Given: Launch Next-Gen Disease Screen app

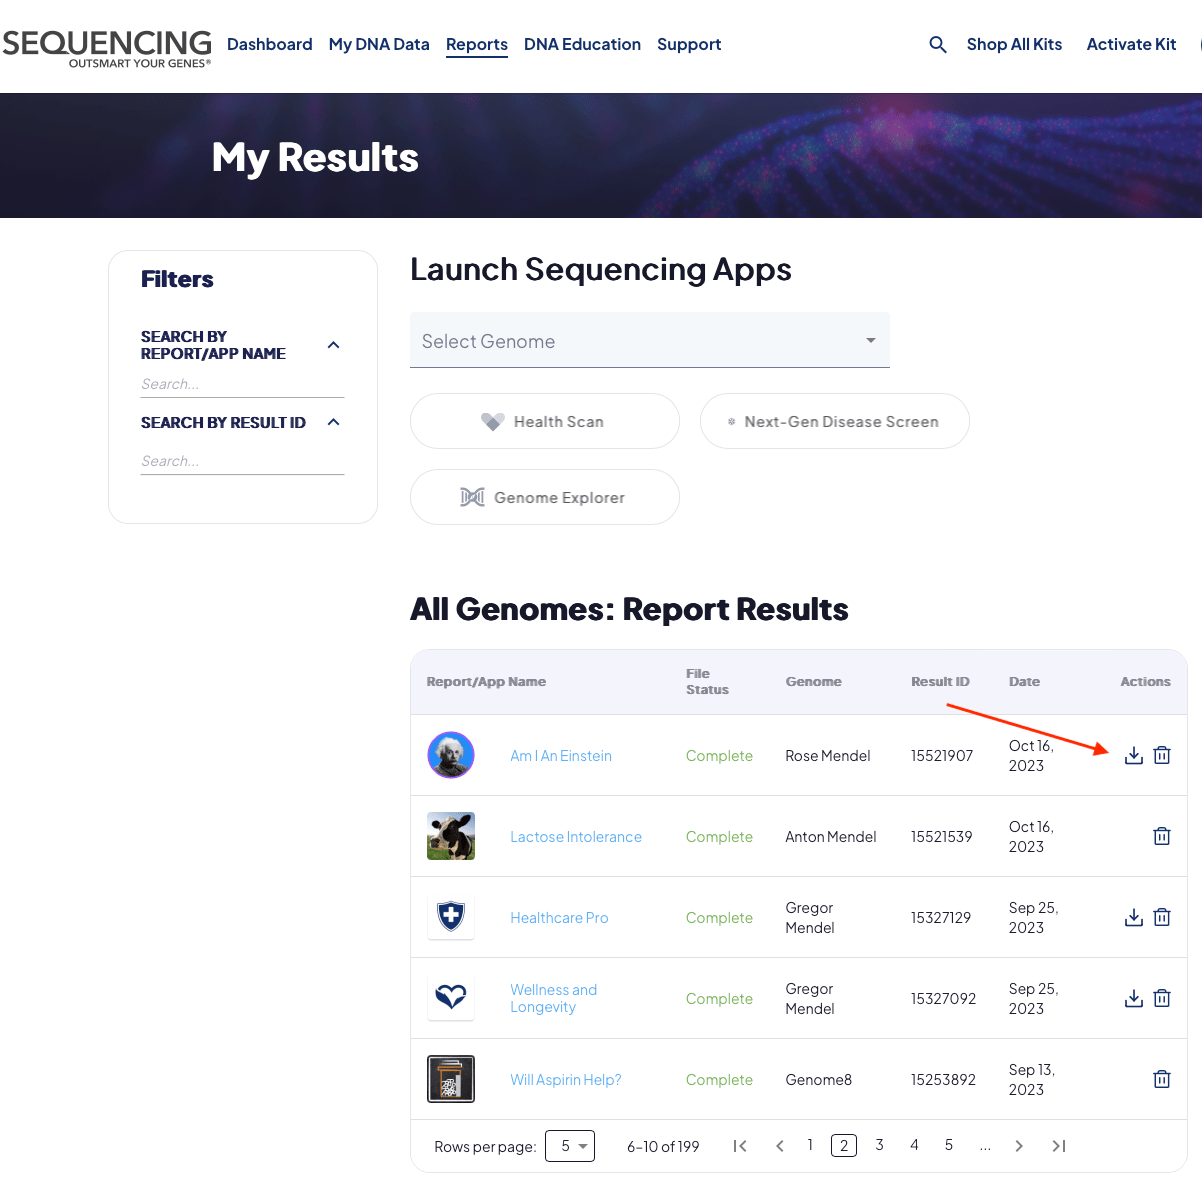Looking at the screenshot, I should point(835,421).
